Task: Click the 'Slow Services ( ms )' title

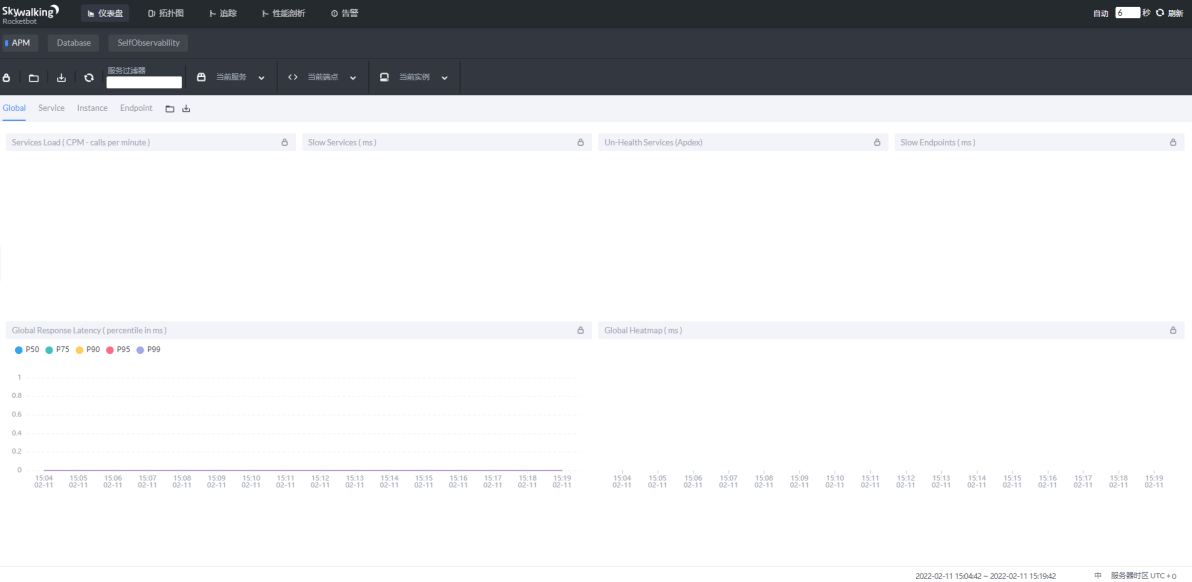Action: click(342, 142)
